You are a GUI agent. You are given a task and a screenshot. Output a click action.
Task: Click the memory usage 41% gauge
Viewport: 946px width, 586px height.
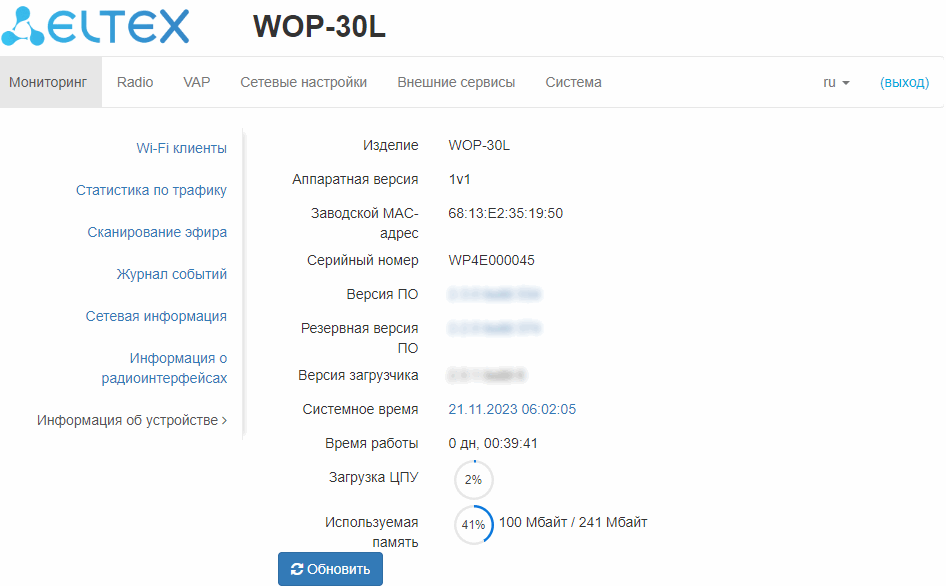coord(474,524)
